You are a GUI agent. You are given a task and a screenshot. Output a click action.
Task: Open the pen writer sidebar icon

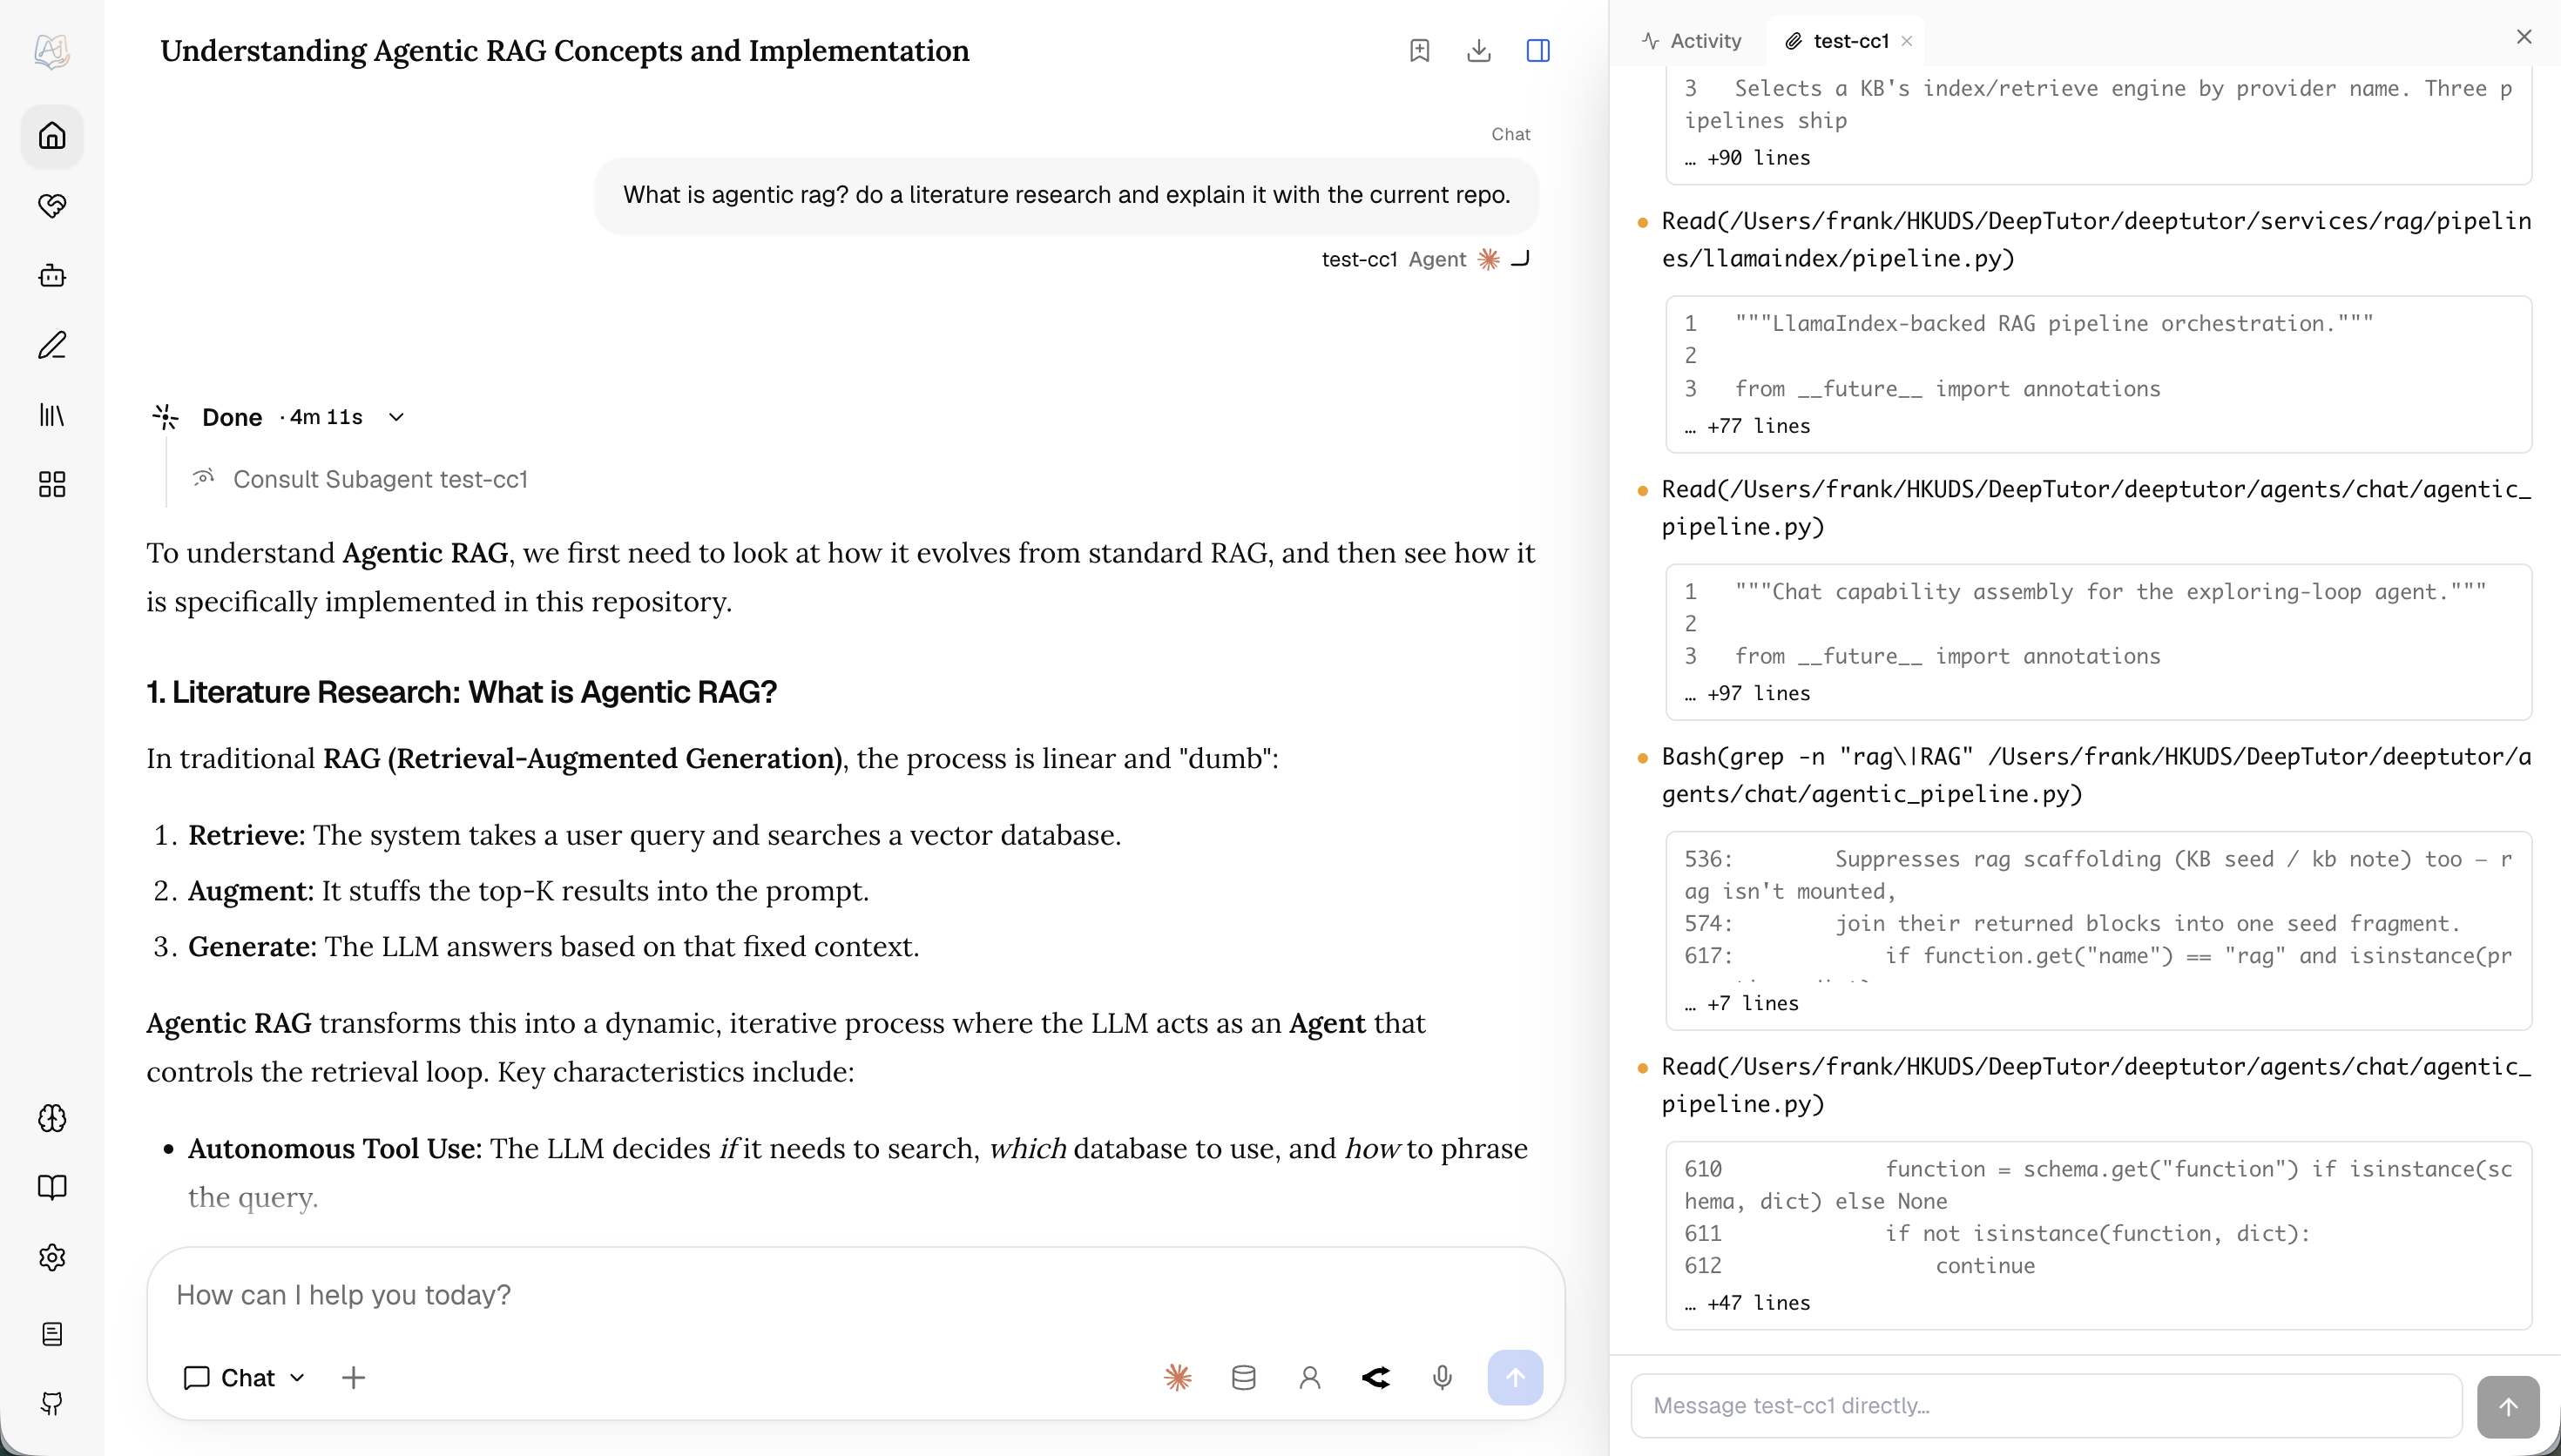[x=52, y=346]
